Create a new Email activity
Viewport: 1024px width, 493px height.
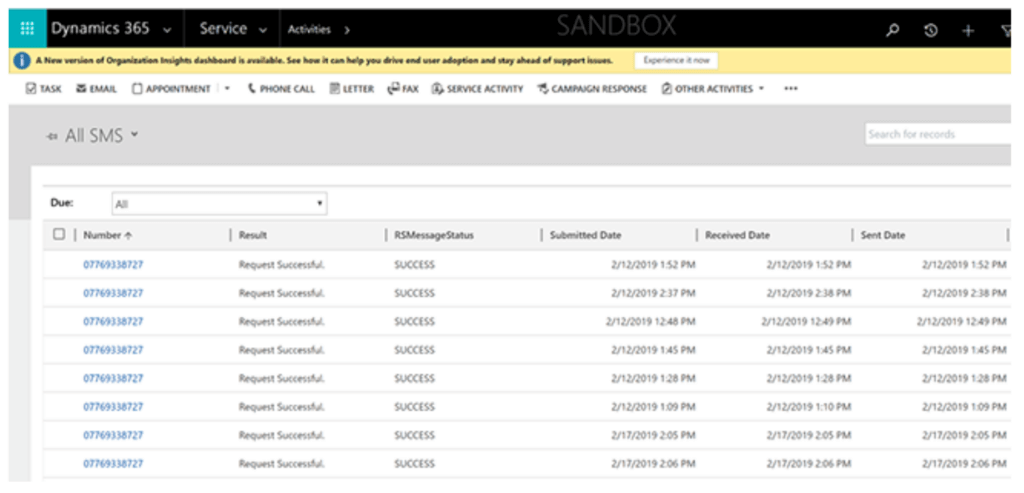(96, 89)
